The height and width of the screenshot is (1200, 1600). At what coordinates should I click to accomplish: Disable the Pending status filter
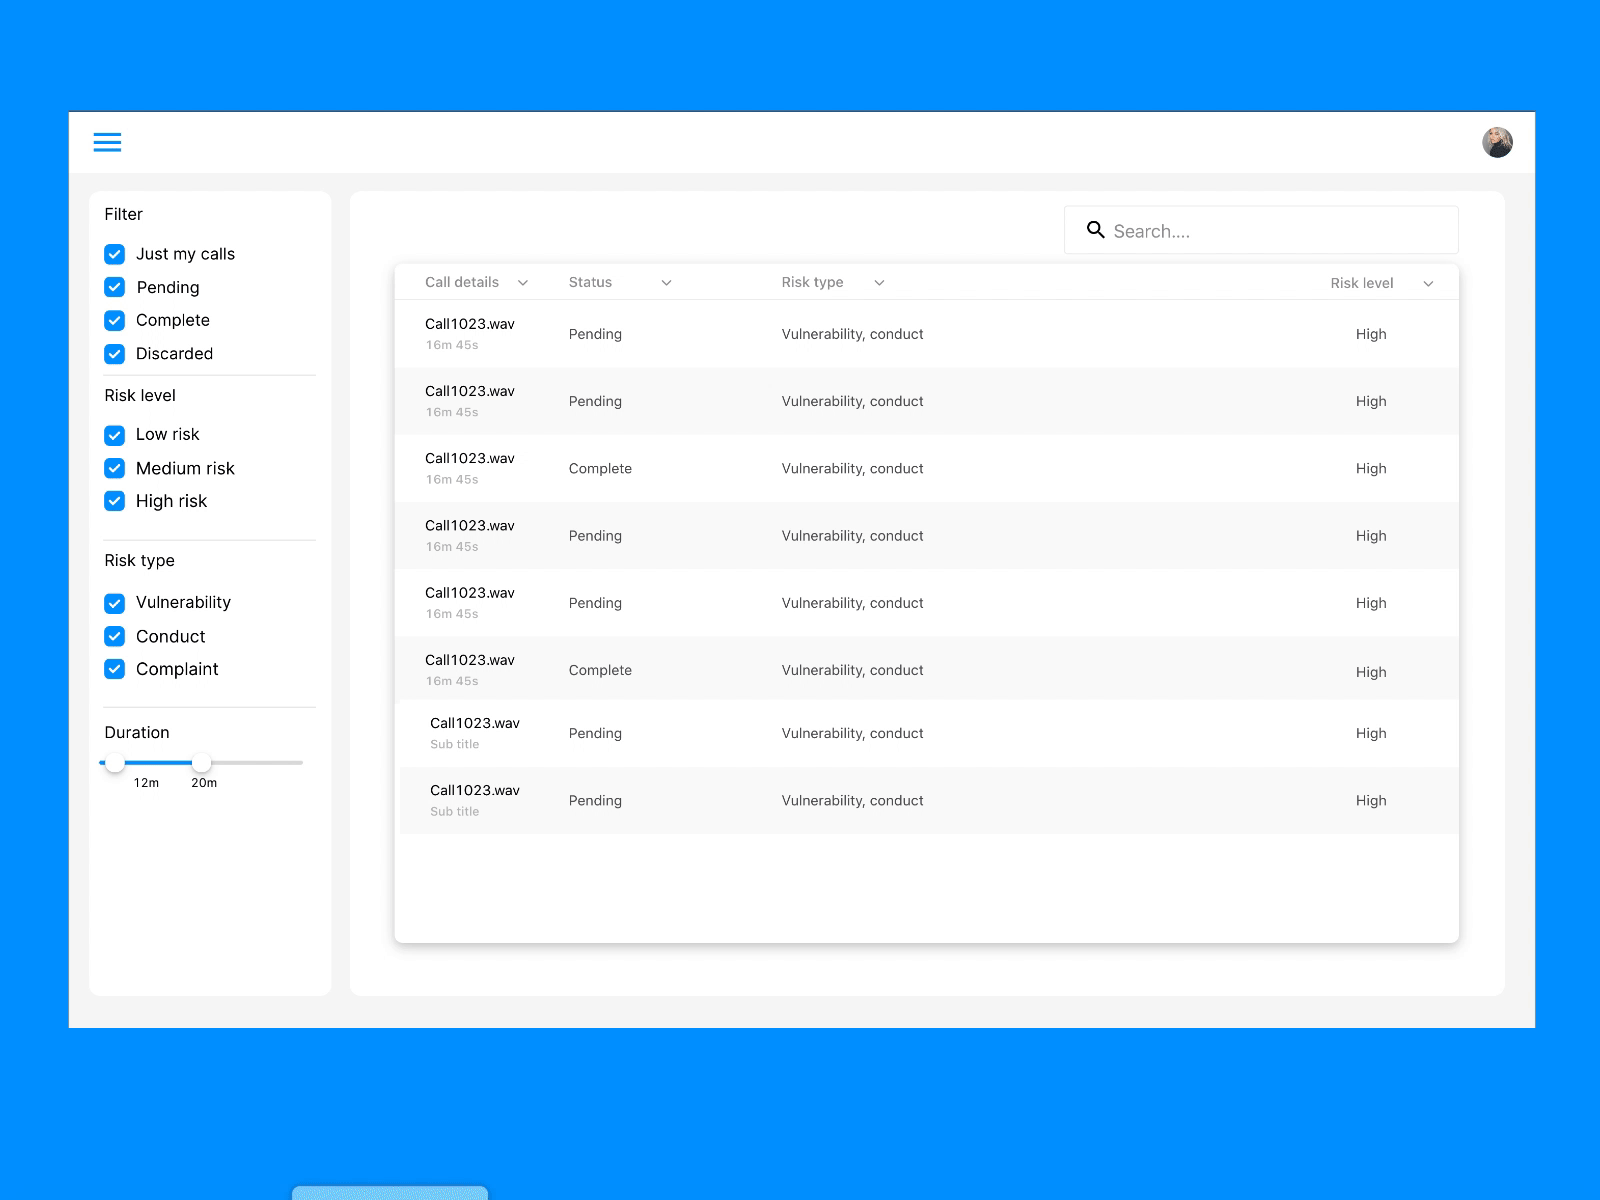click(114, 287)
